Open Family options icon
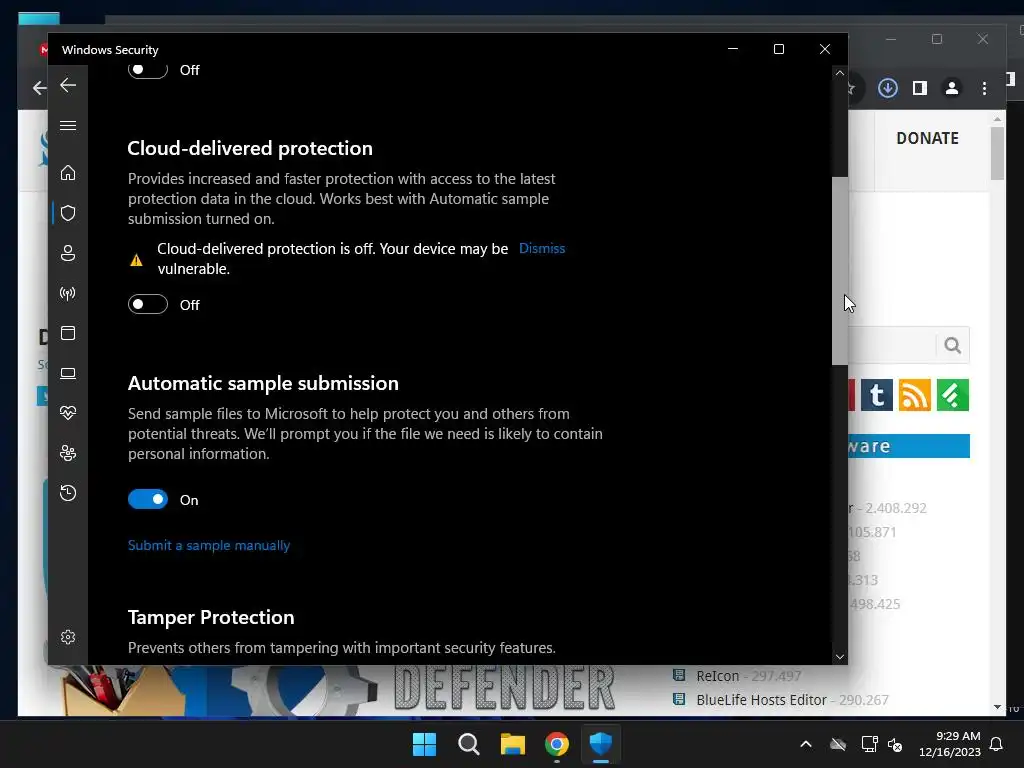Image resolution: width=1024 pixels, height=768 pixels. 68,453
